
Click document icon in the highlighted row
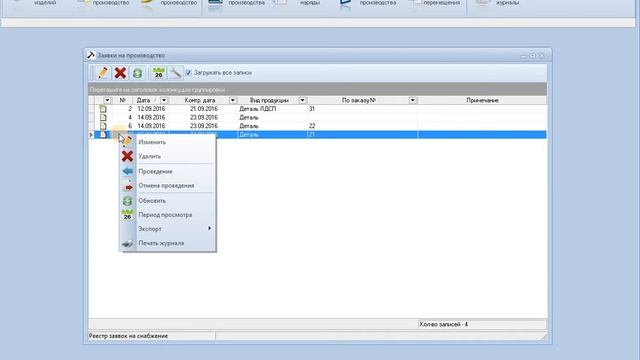click(x=103, y=134)
